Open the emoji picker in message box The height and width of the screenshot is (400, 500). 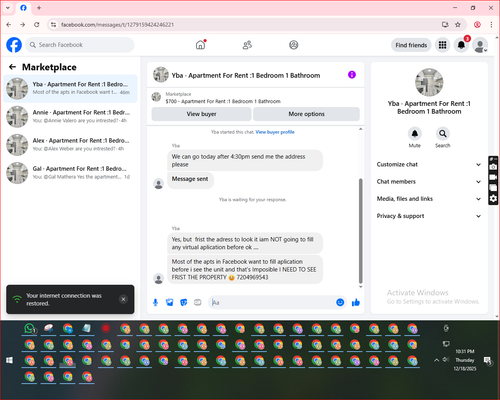340,302
